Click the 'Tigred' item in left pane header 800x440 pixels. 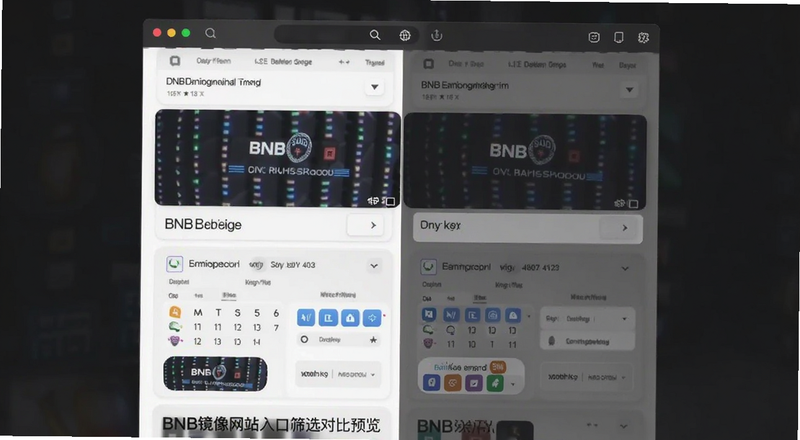[374, 63]
